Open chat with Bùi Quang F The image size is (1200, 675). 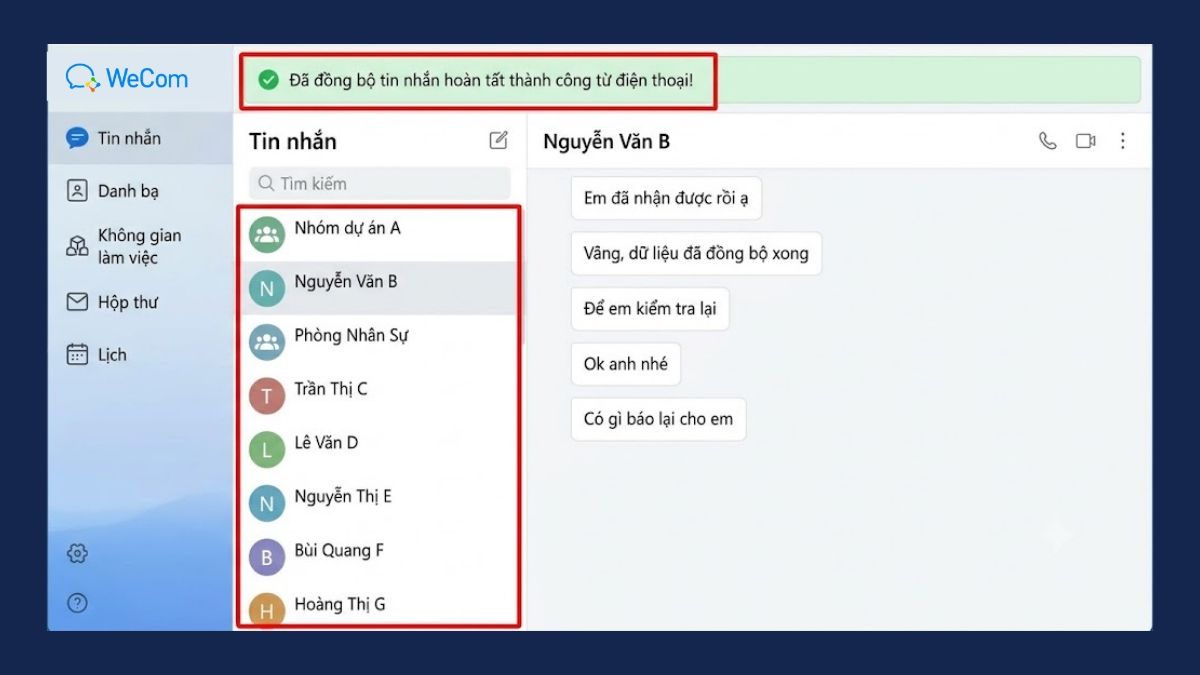pyautogui.click(x=379, y=558)
